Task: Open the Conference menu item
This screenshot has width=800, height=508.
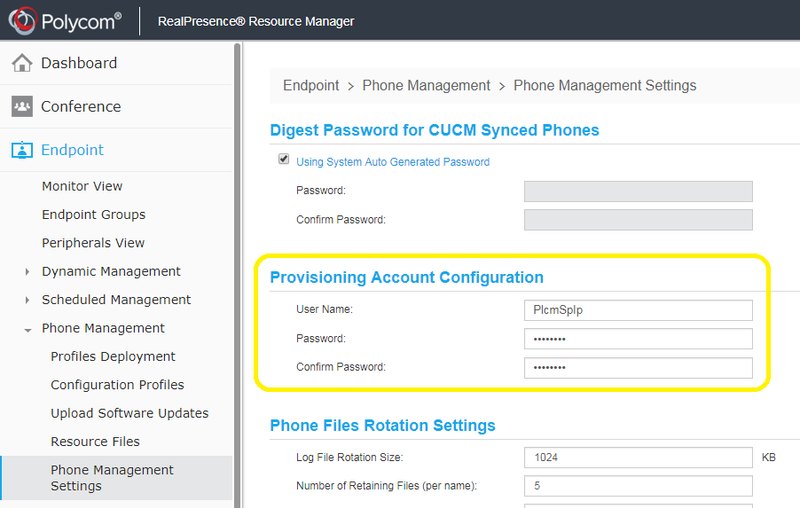Action: (81, 107)
